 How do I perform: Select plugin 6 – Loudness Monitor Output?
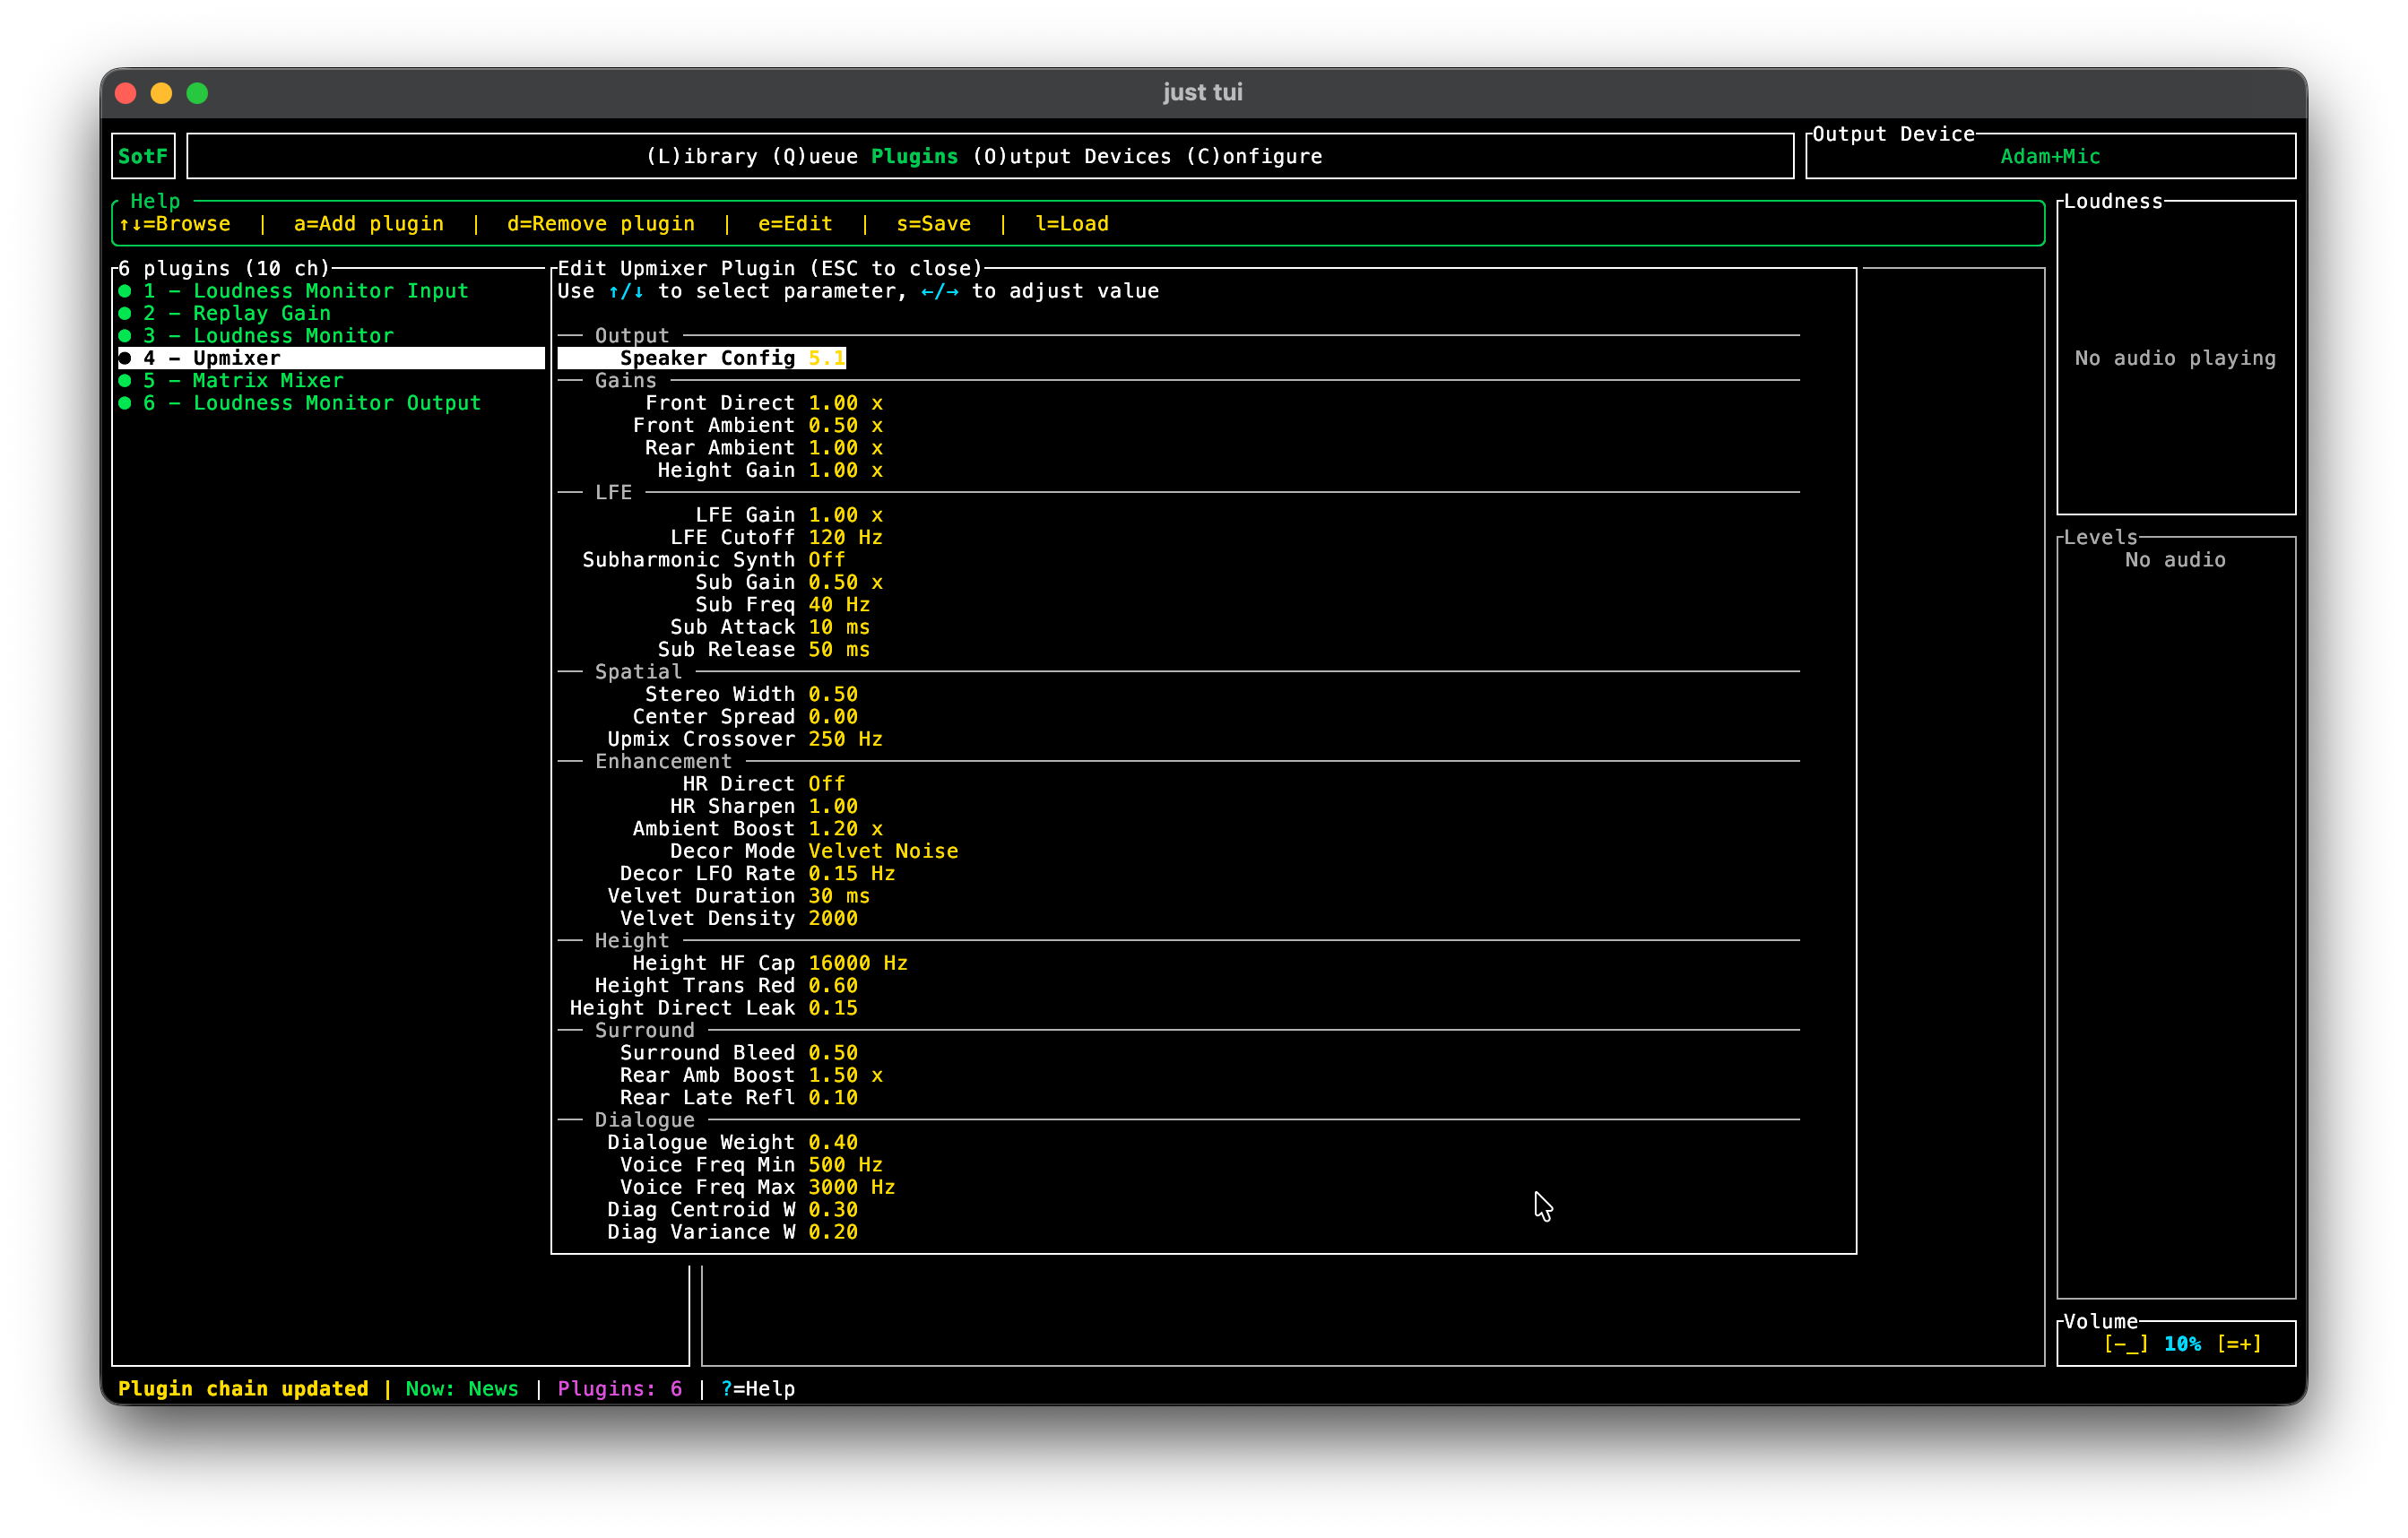(x=331, y=403)
